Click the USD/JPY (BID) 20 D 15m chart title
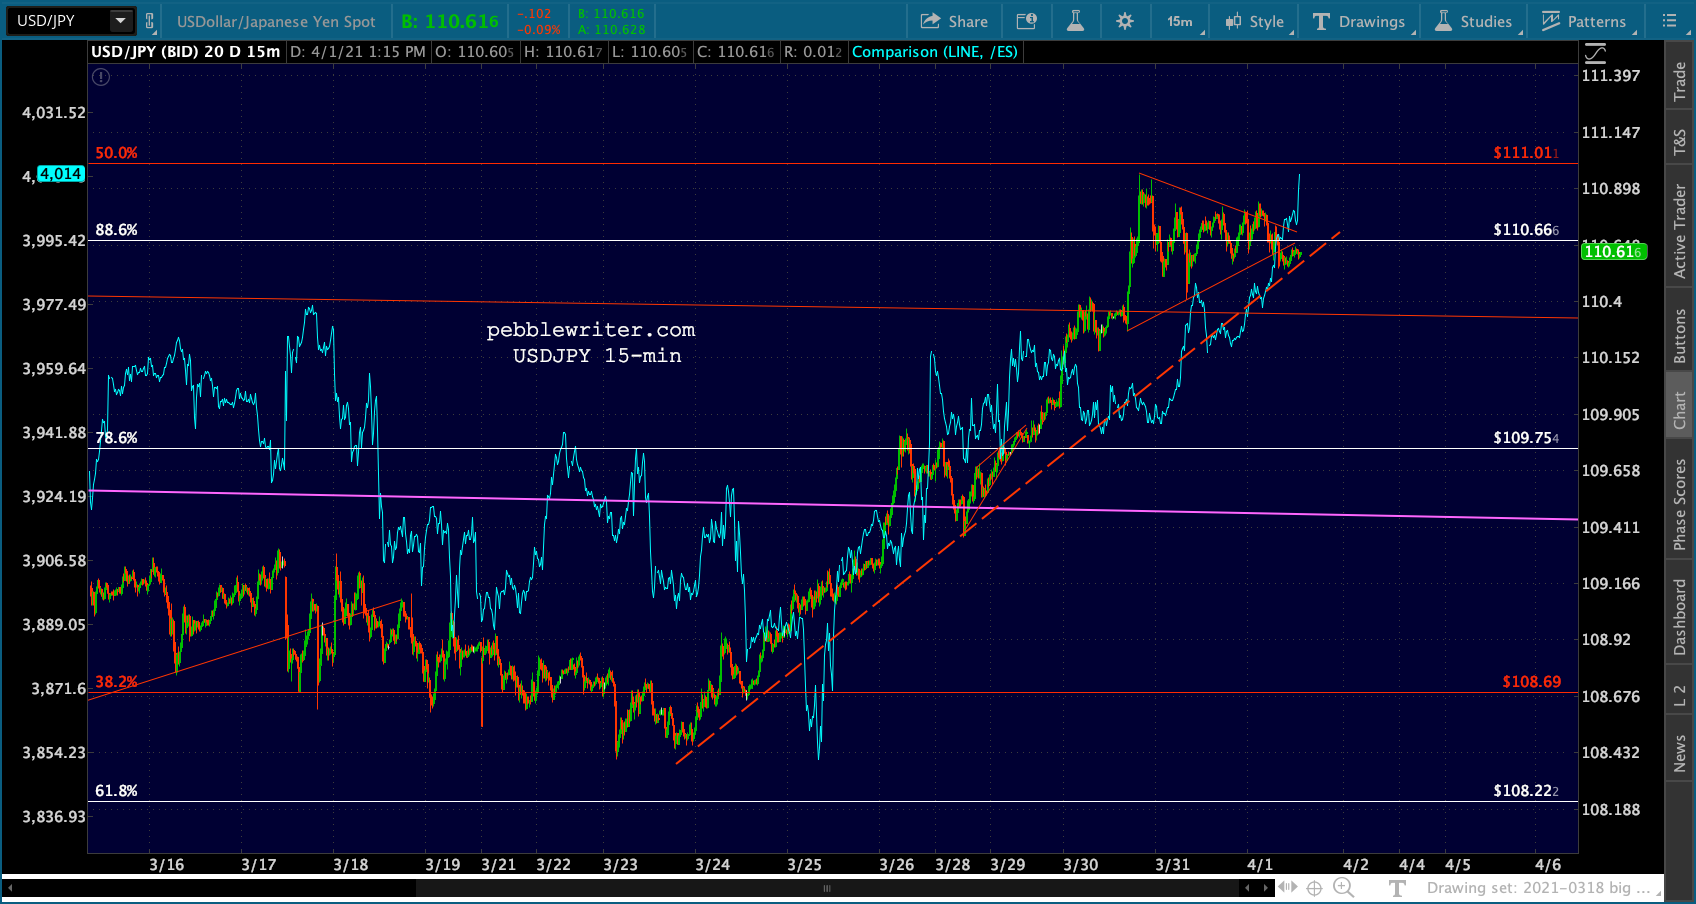 [186, 52]
